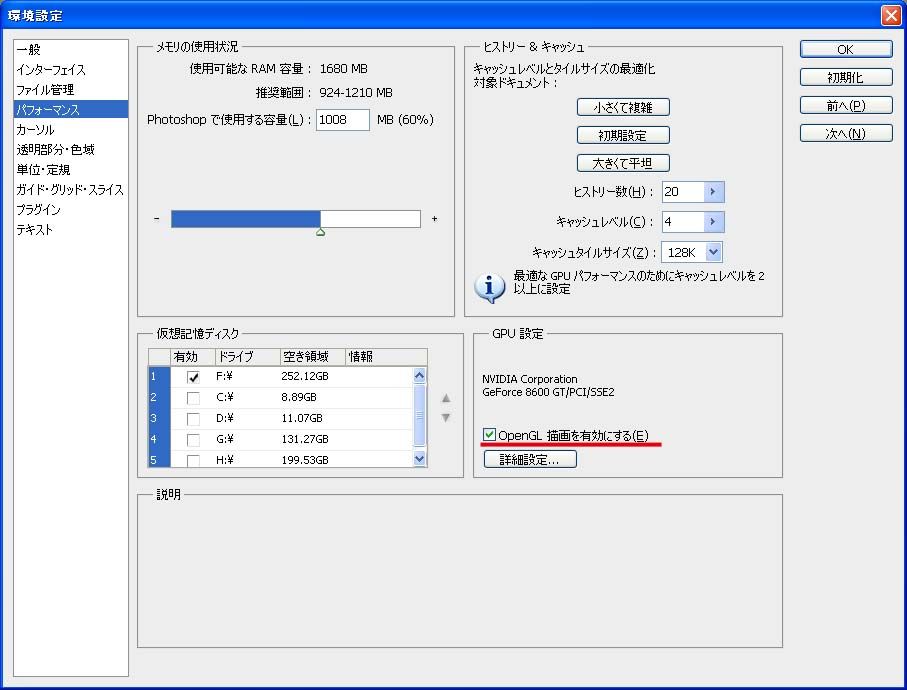Click the 初期設定 cache optimization button
The width and height of the screenshot is (907, 690).
tap(623, 135)
